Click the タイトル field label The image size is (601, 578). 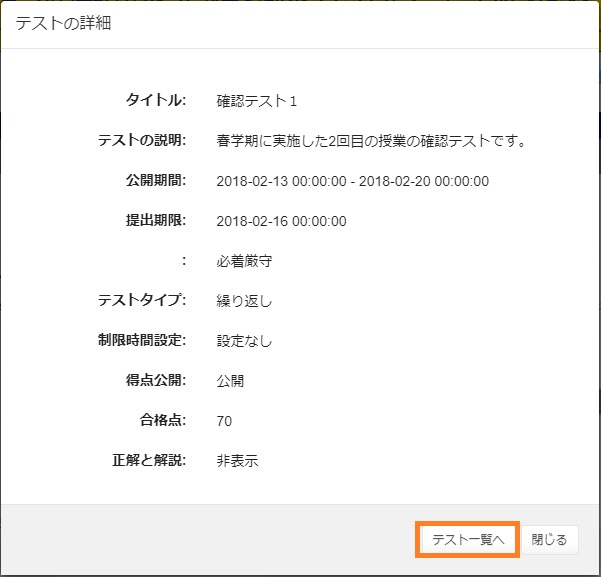(x=155, y=100)
